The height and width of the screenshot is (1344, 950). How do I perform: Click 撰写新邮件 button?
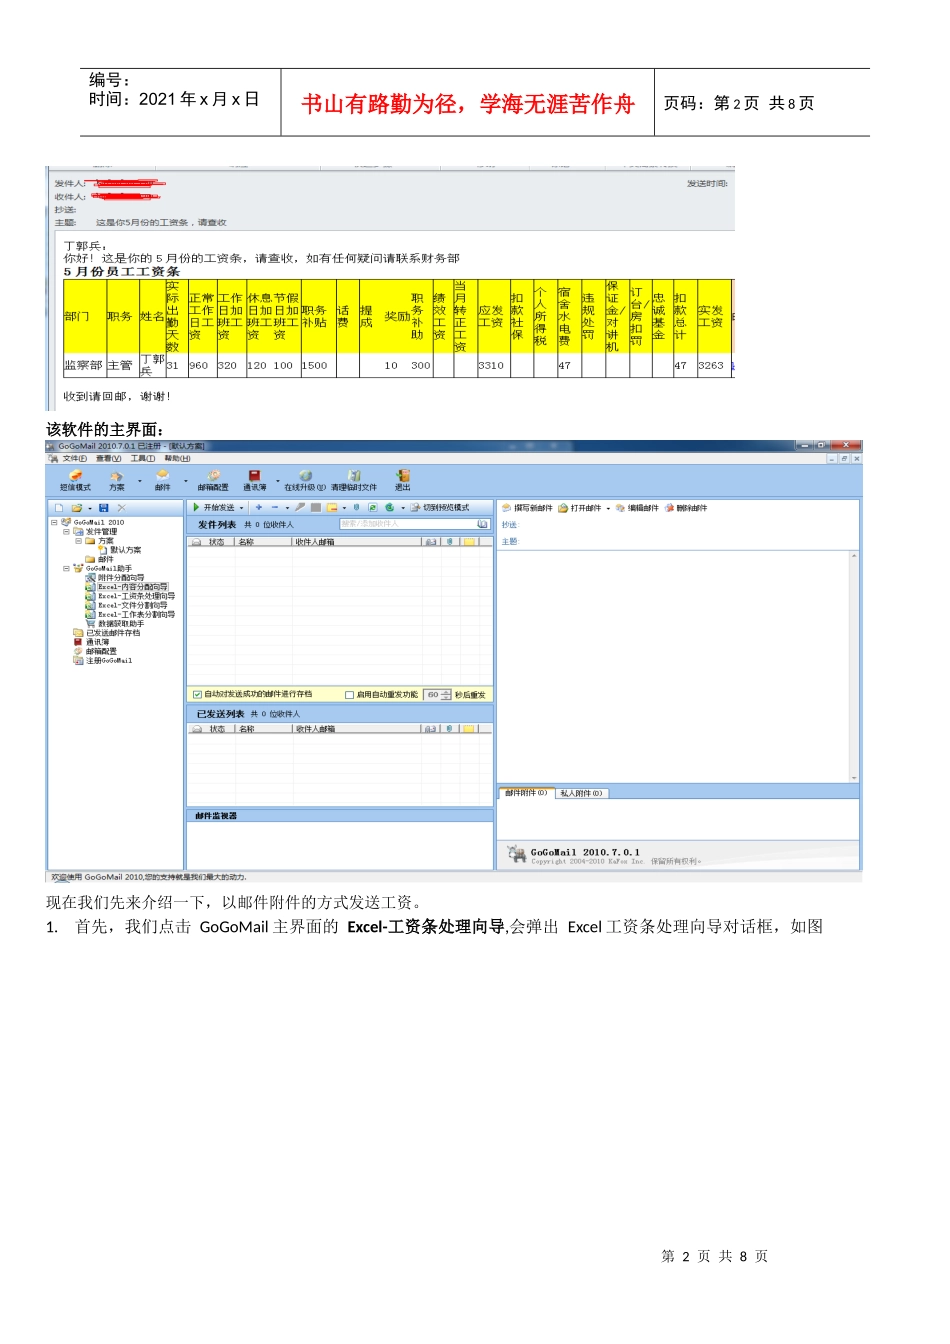(x=527, y=508)
